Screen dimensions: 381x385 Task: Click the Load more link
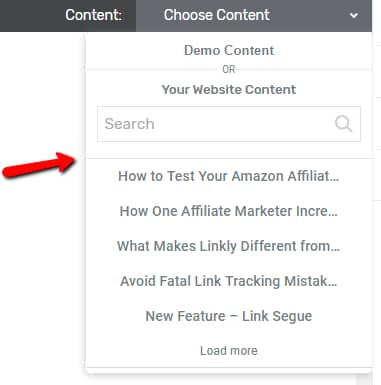click(229, 351)
